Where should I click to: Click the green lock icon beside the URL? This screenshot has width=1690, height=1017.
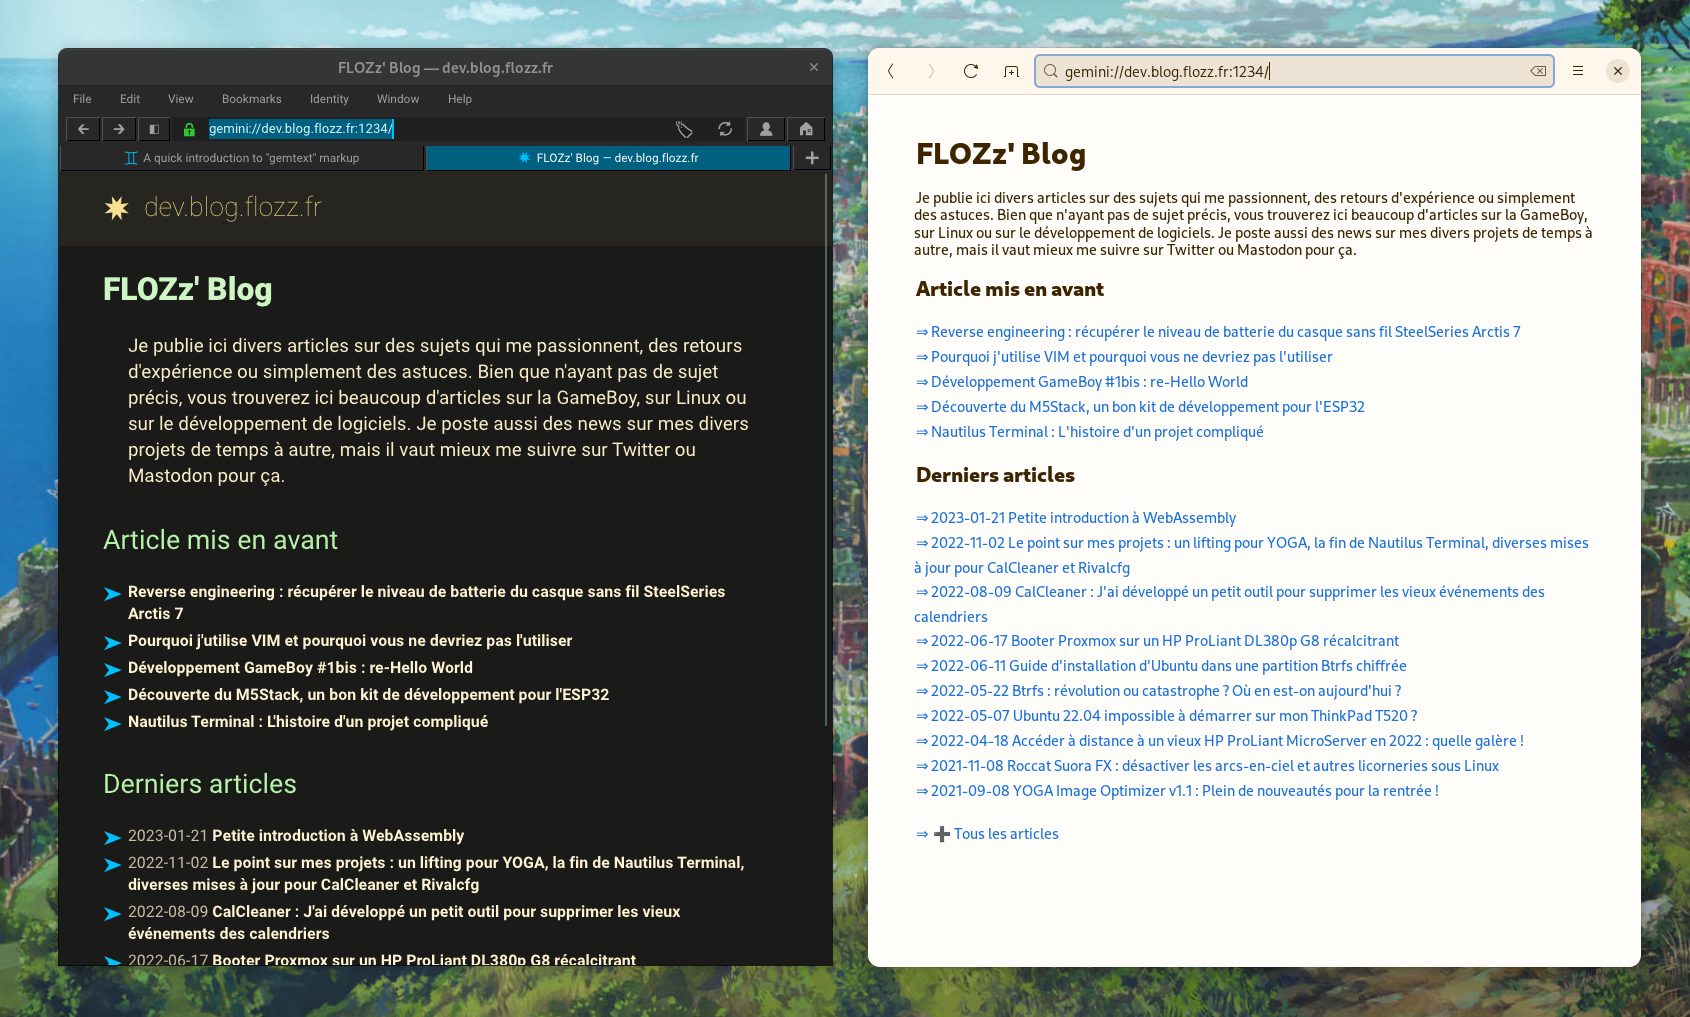(189, 129)
